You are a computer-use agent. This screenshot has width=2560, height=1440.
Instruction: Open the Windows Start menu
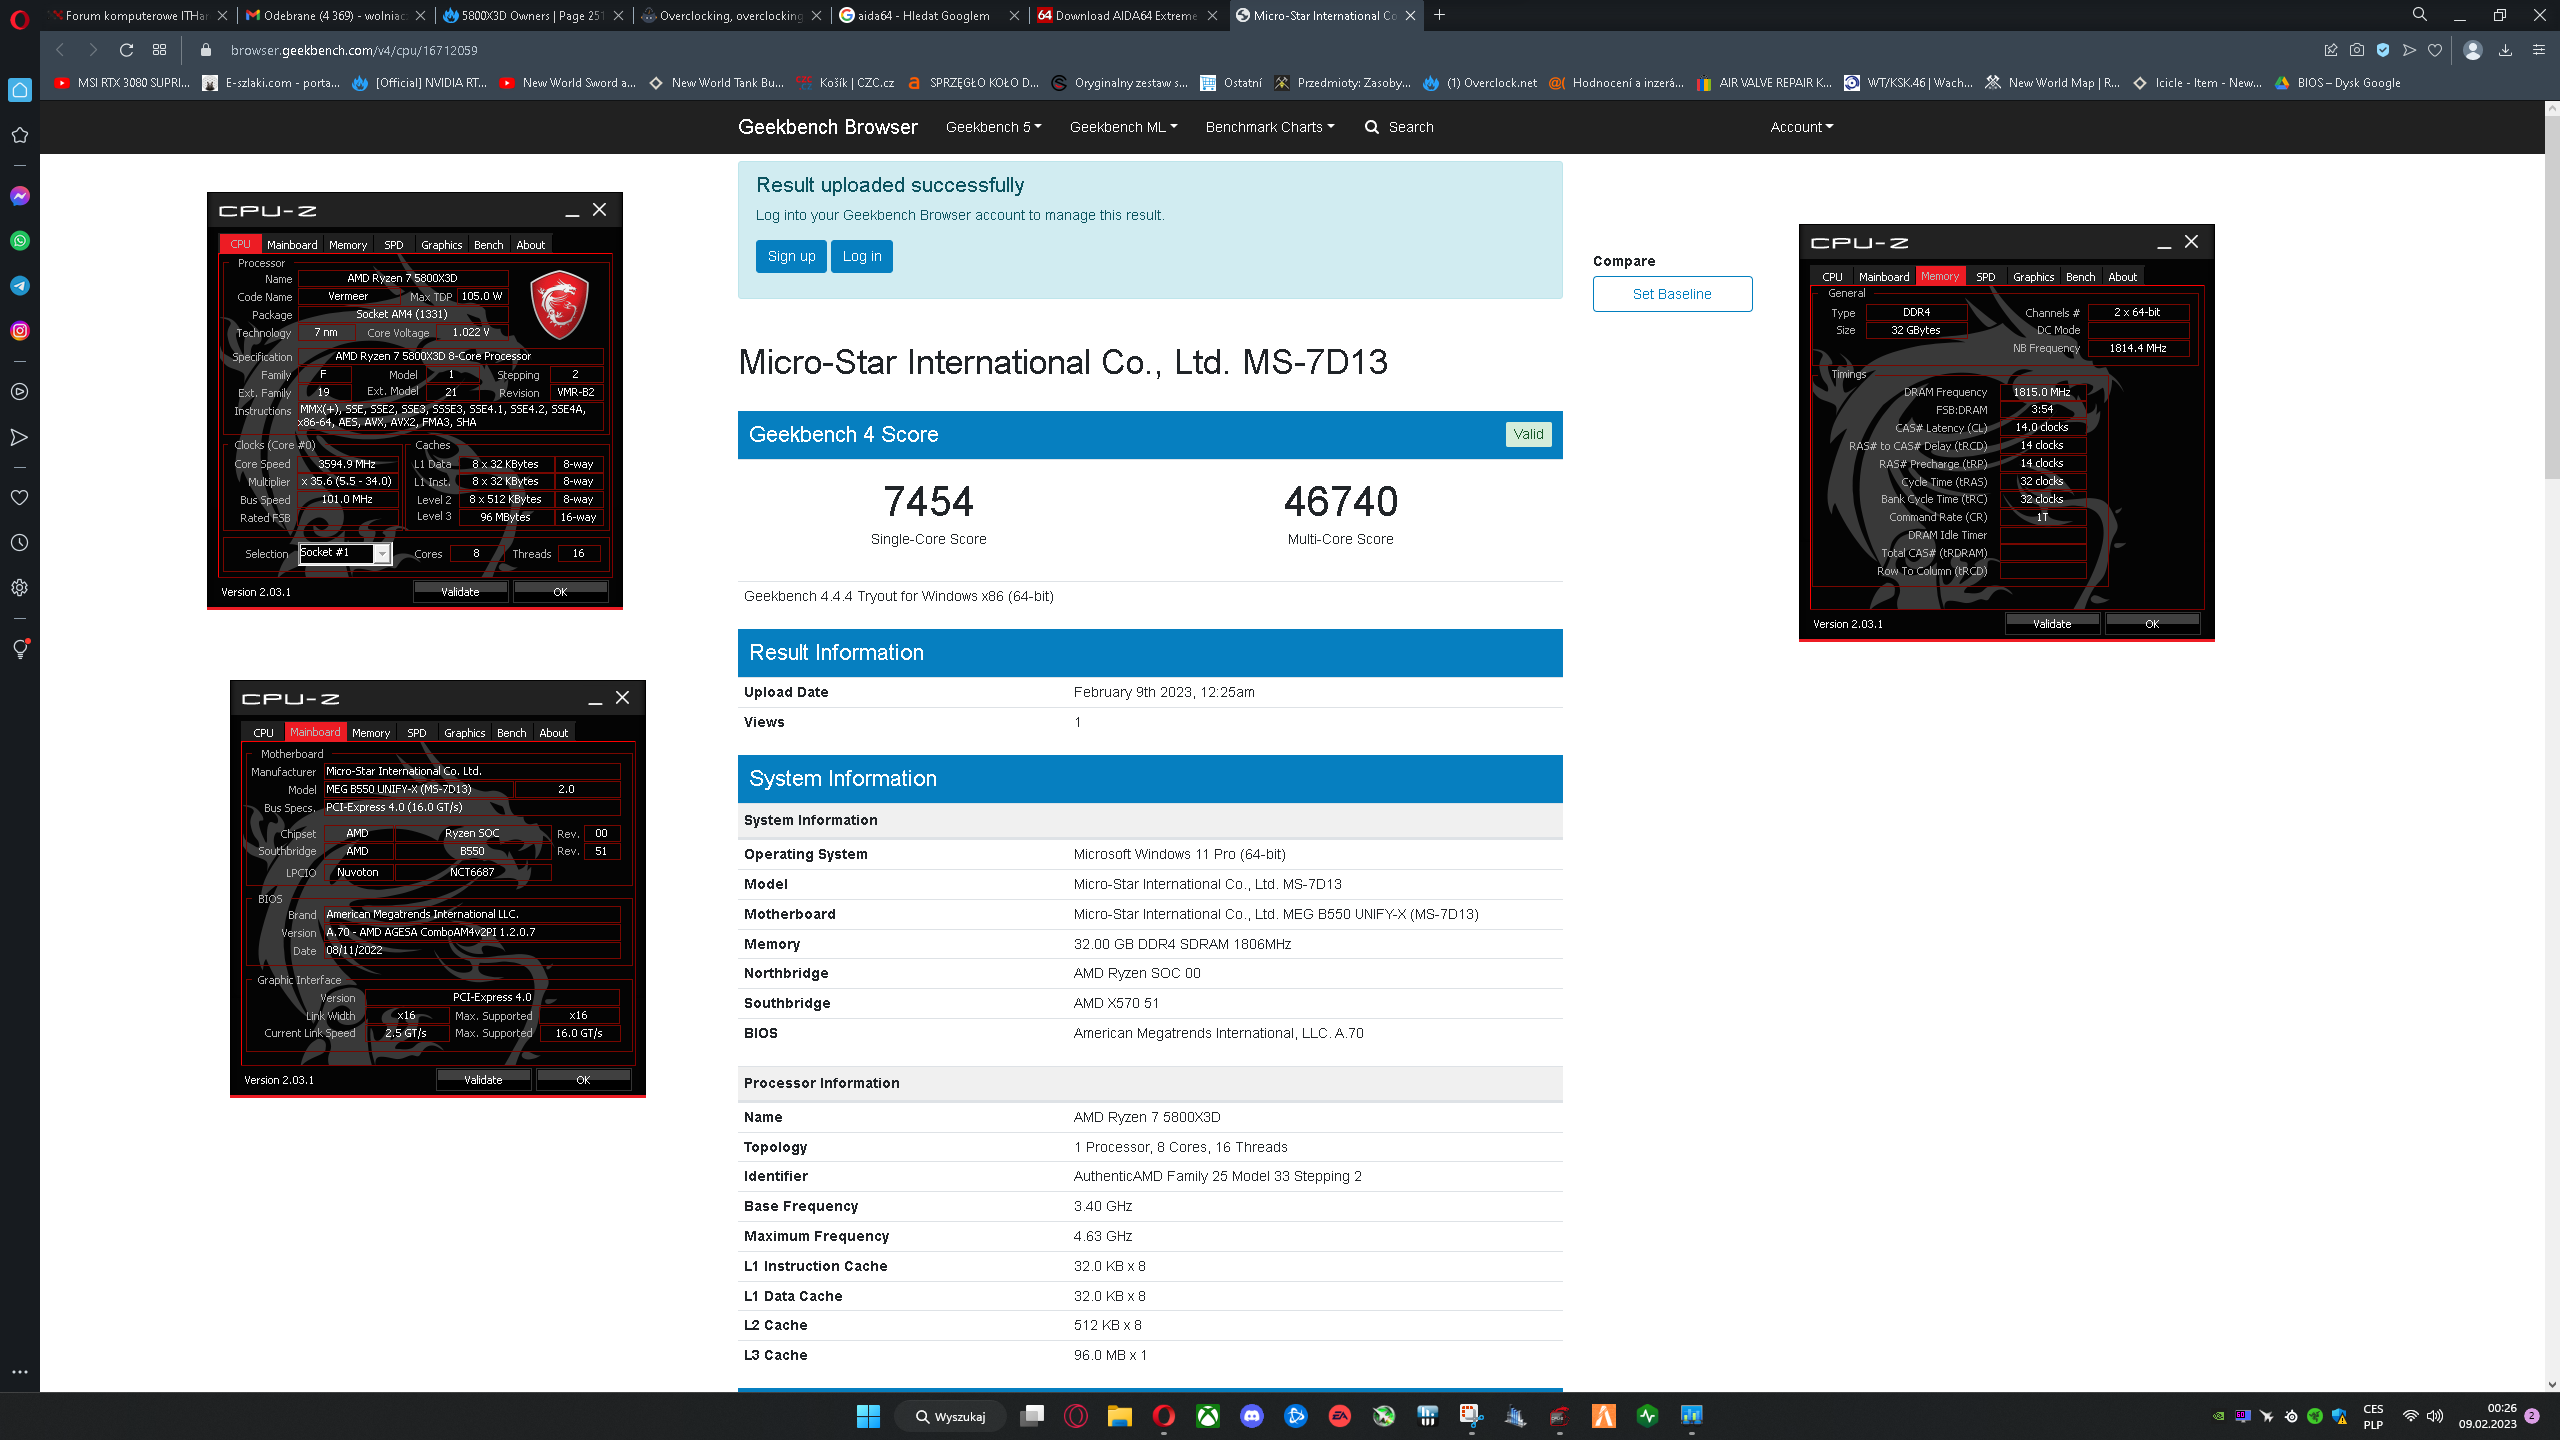tap(868, 1416)
